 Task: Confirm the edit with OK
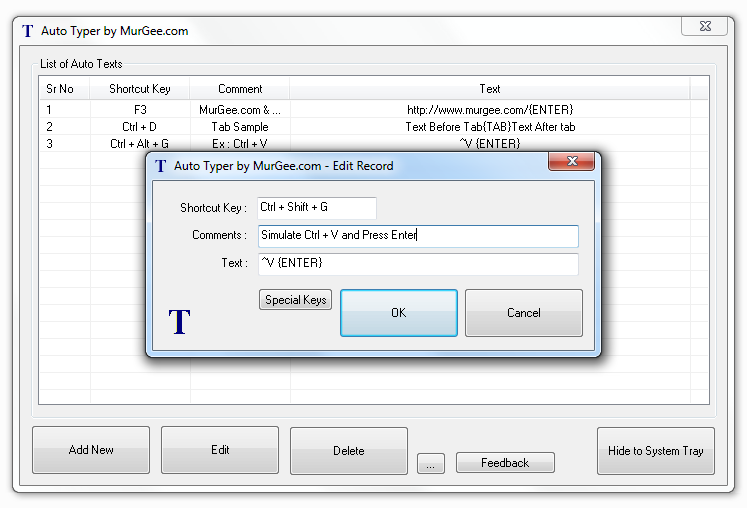399,313
